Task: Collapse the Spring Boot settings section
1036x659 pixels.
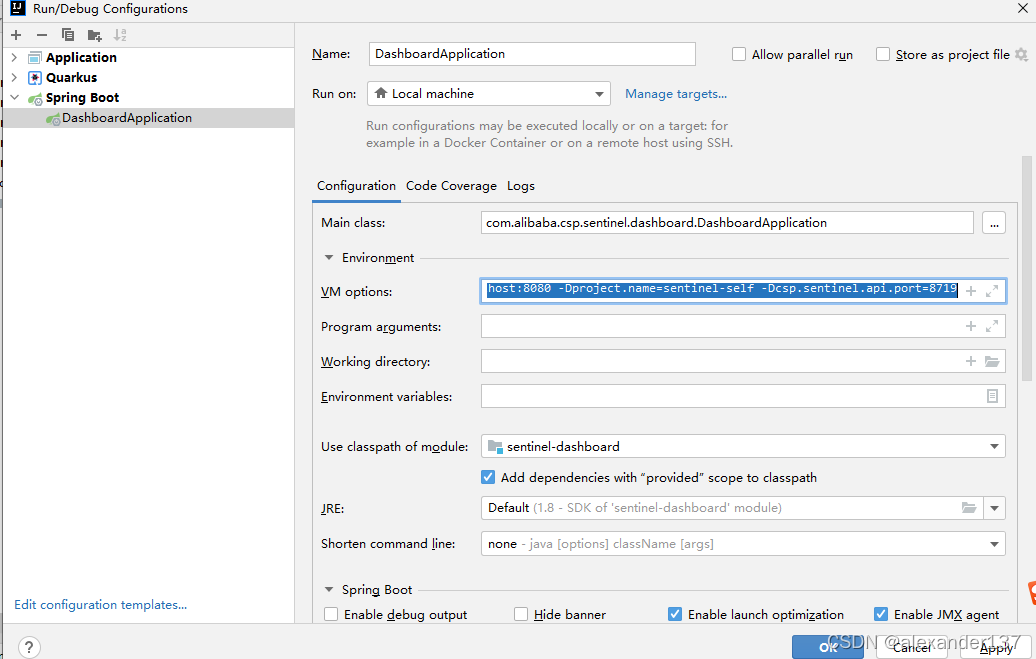Action: pyautogui.click(x=328, y=589)
